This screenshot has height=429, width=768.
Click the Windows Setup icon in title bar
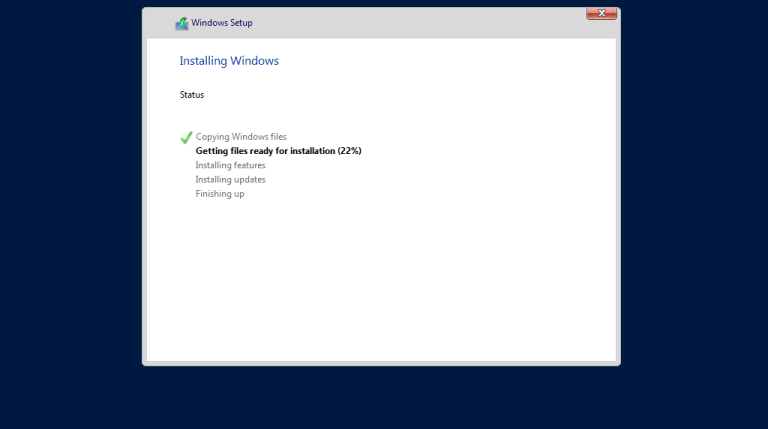(181, 23)
